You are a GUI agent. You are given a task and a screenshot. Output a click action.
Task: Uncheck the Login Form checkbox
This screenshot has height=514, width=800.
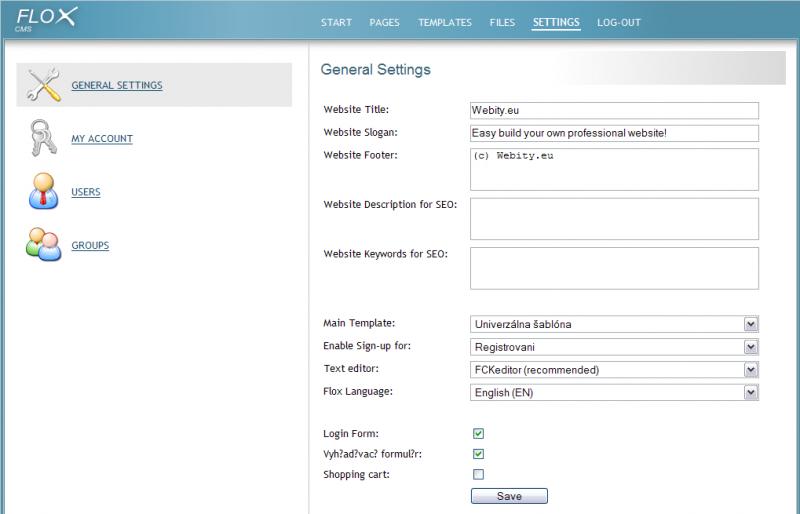(x=478, y=433)
